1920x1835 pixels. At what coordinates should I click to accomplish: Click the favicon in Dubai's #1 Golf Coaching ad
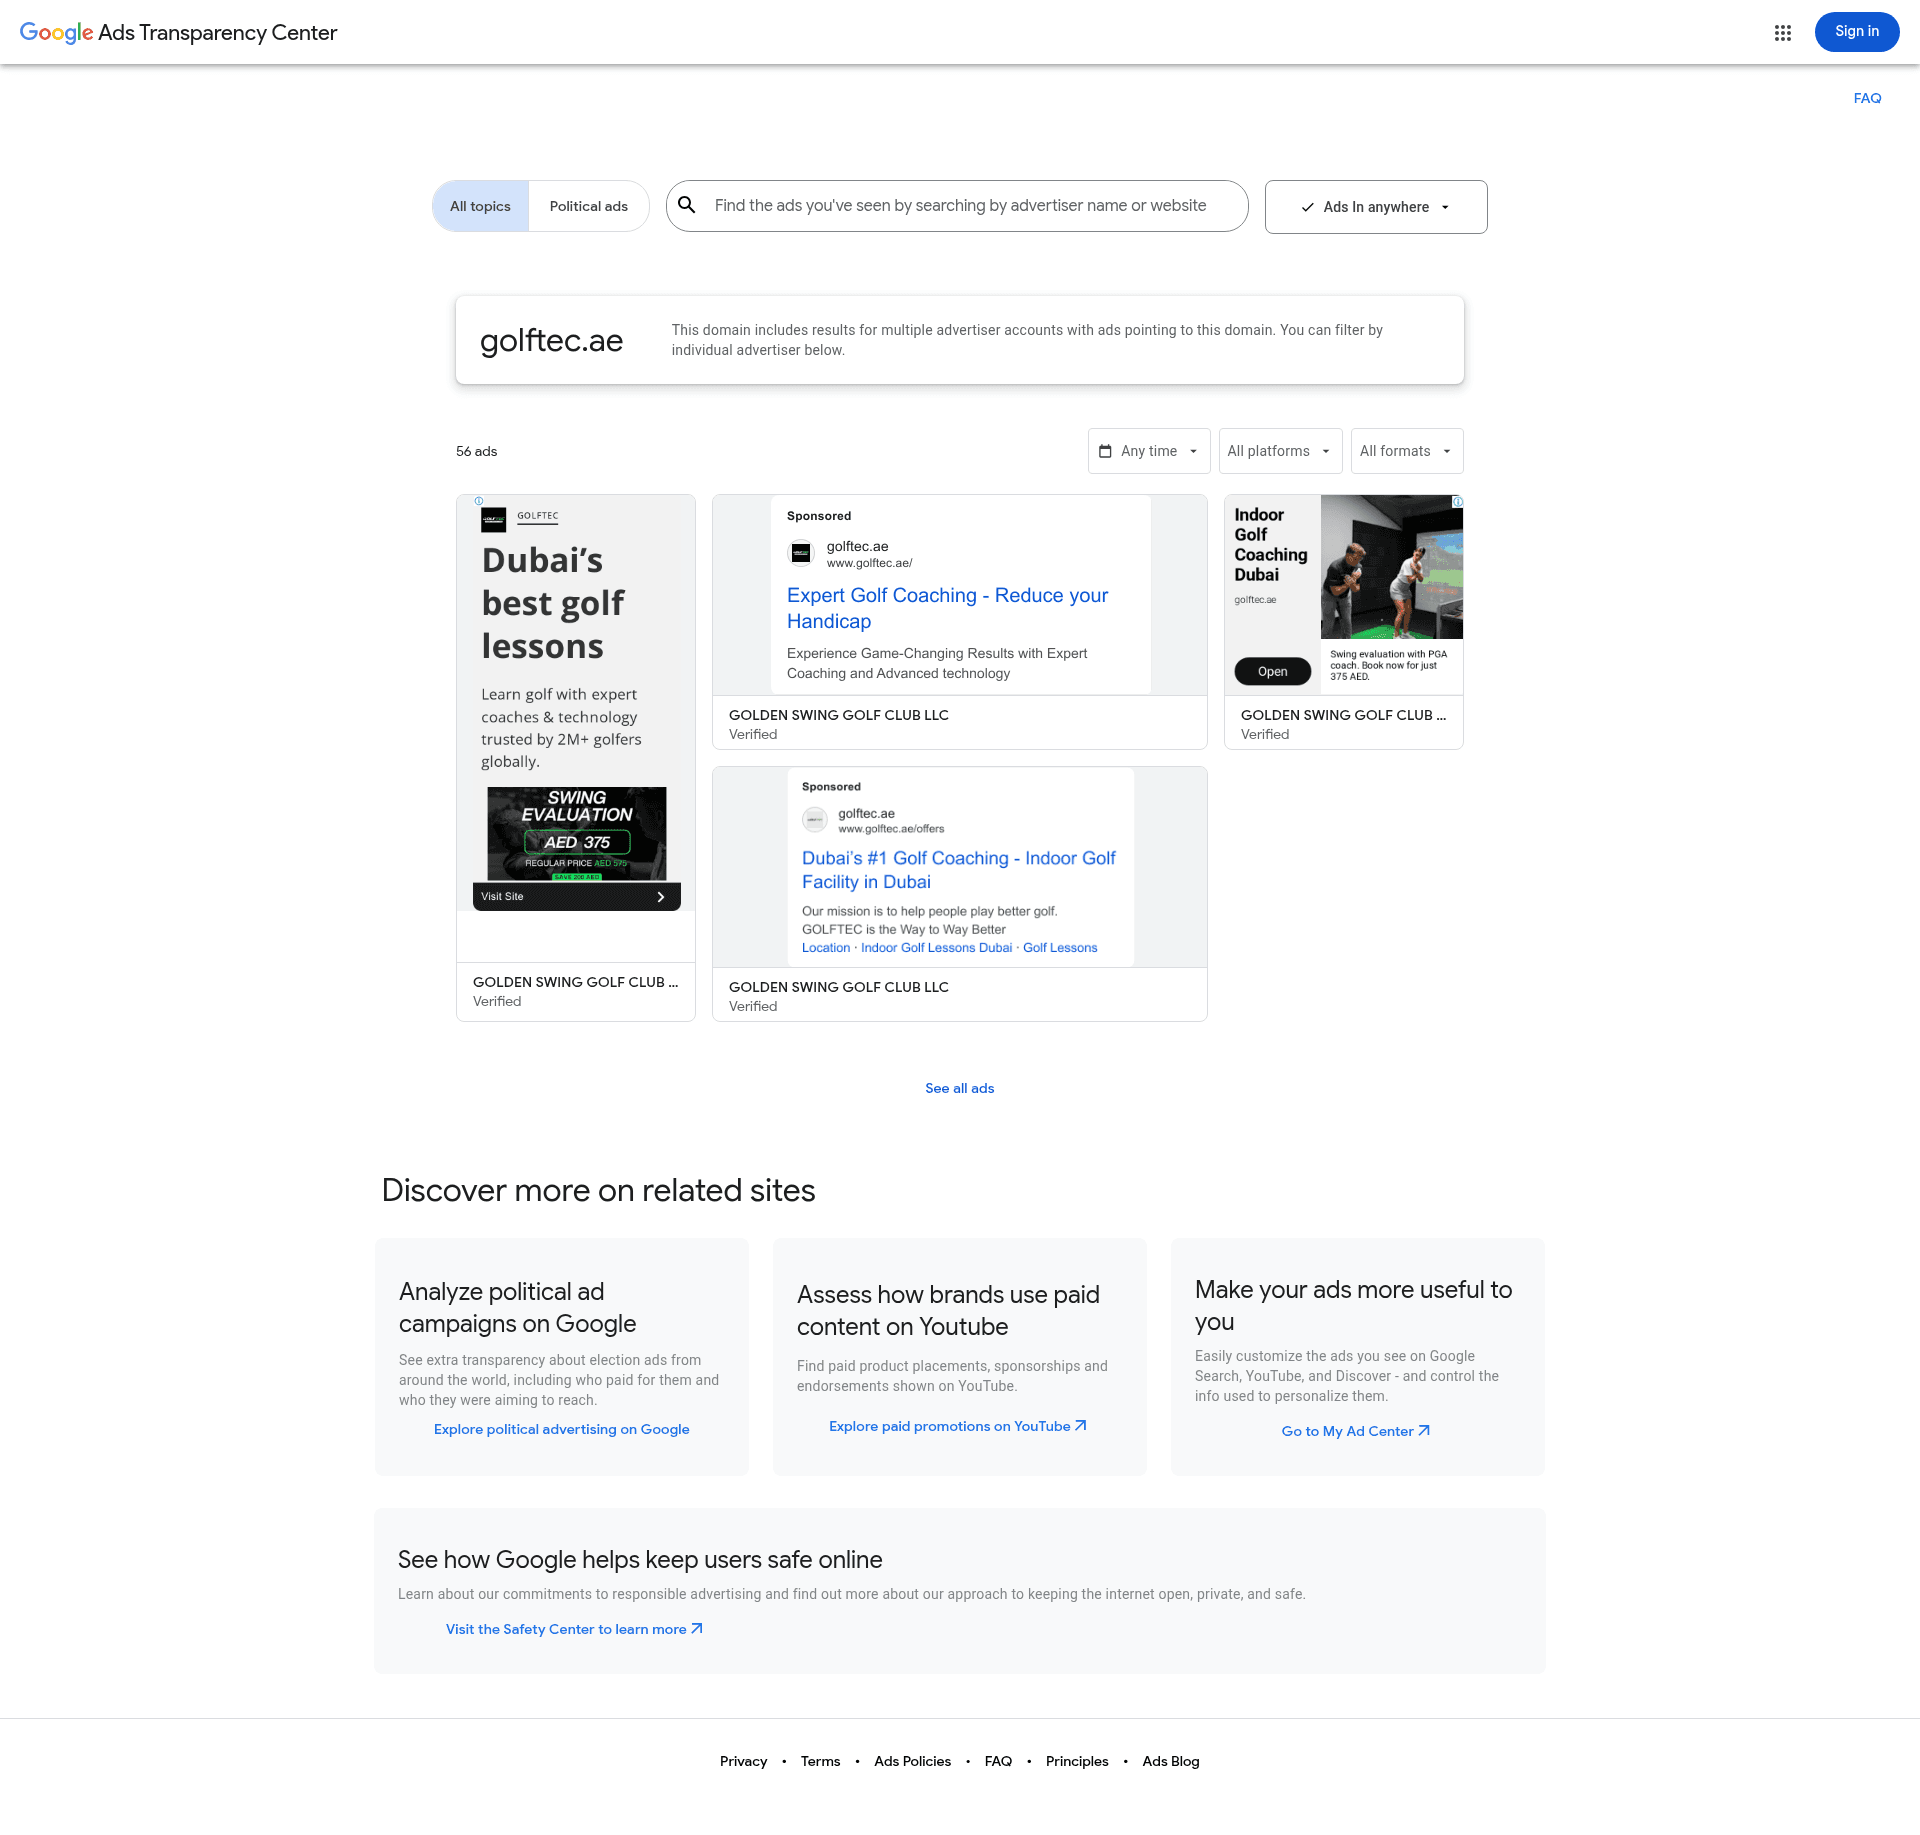(x=815, y=820)
